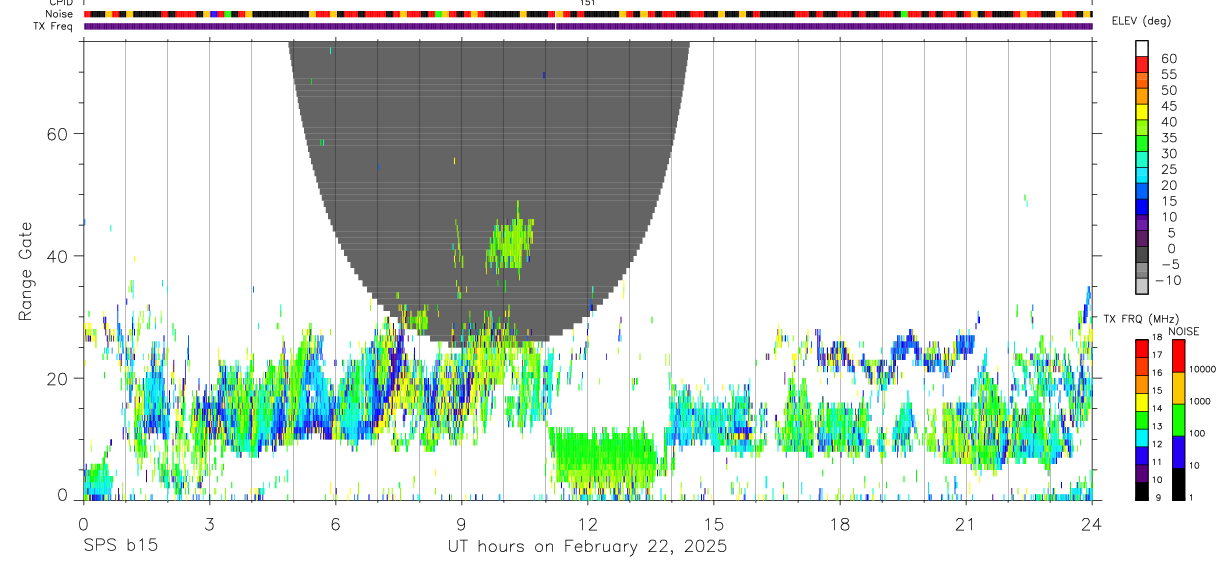Click the Noise row label at top

pos(60,15)
